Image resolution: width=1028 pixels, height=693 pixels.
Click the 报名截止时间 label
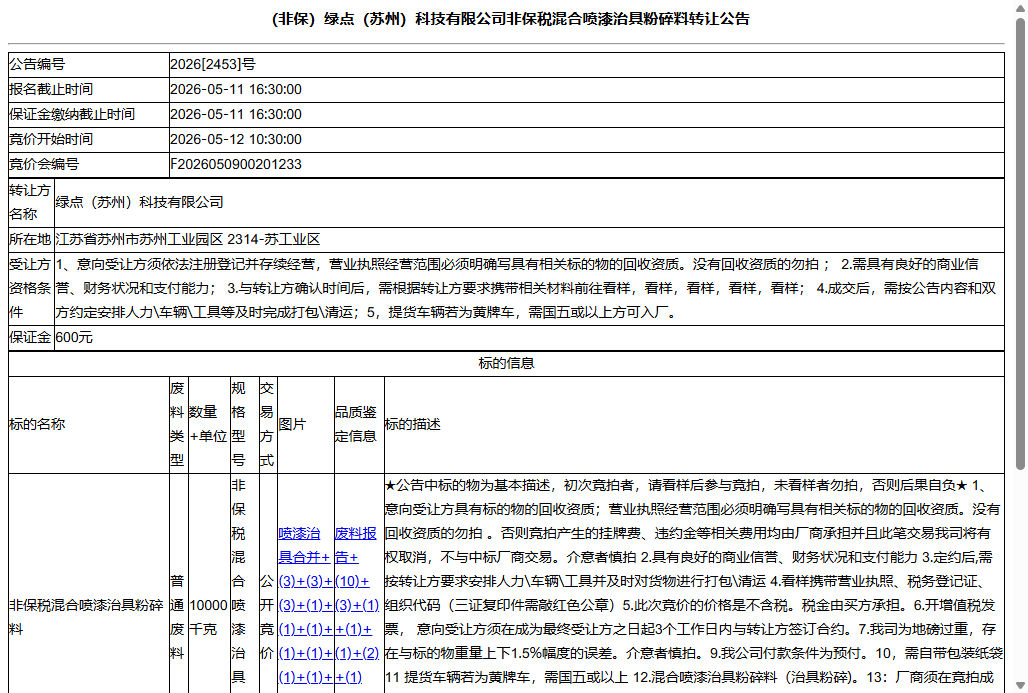pos(51,89)
